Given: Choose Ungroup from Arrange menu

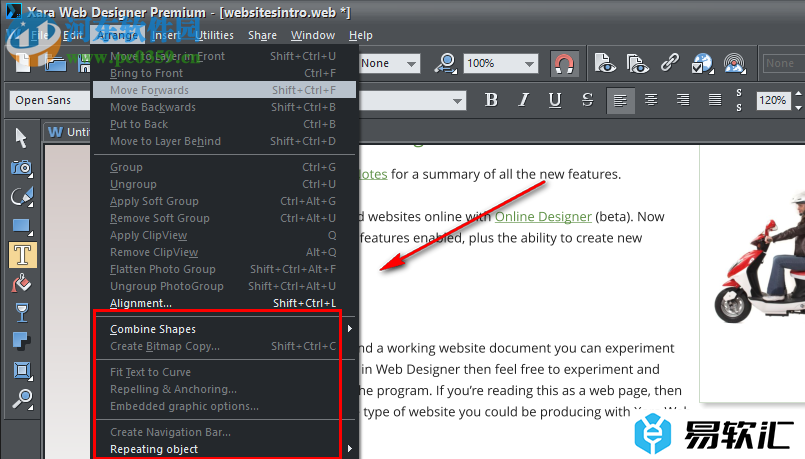Looking at the screenshot, I should pos(224,184).
